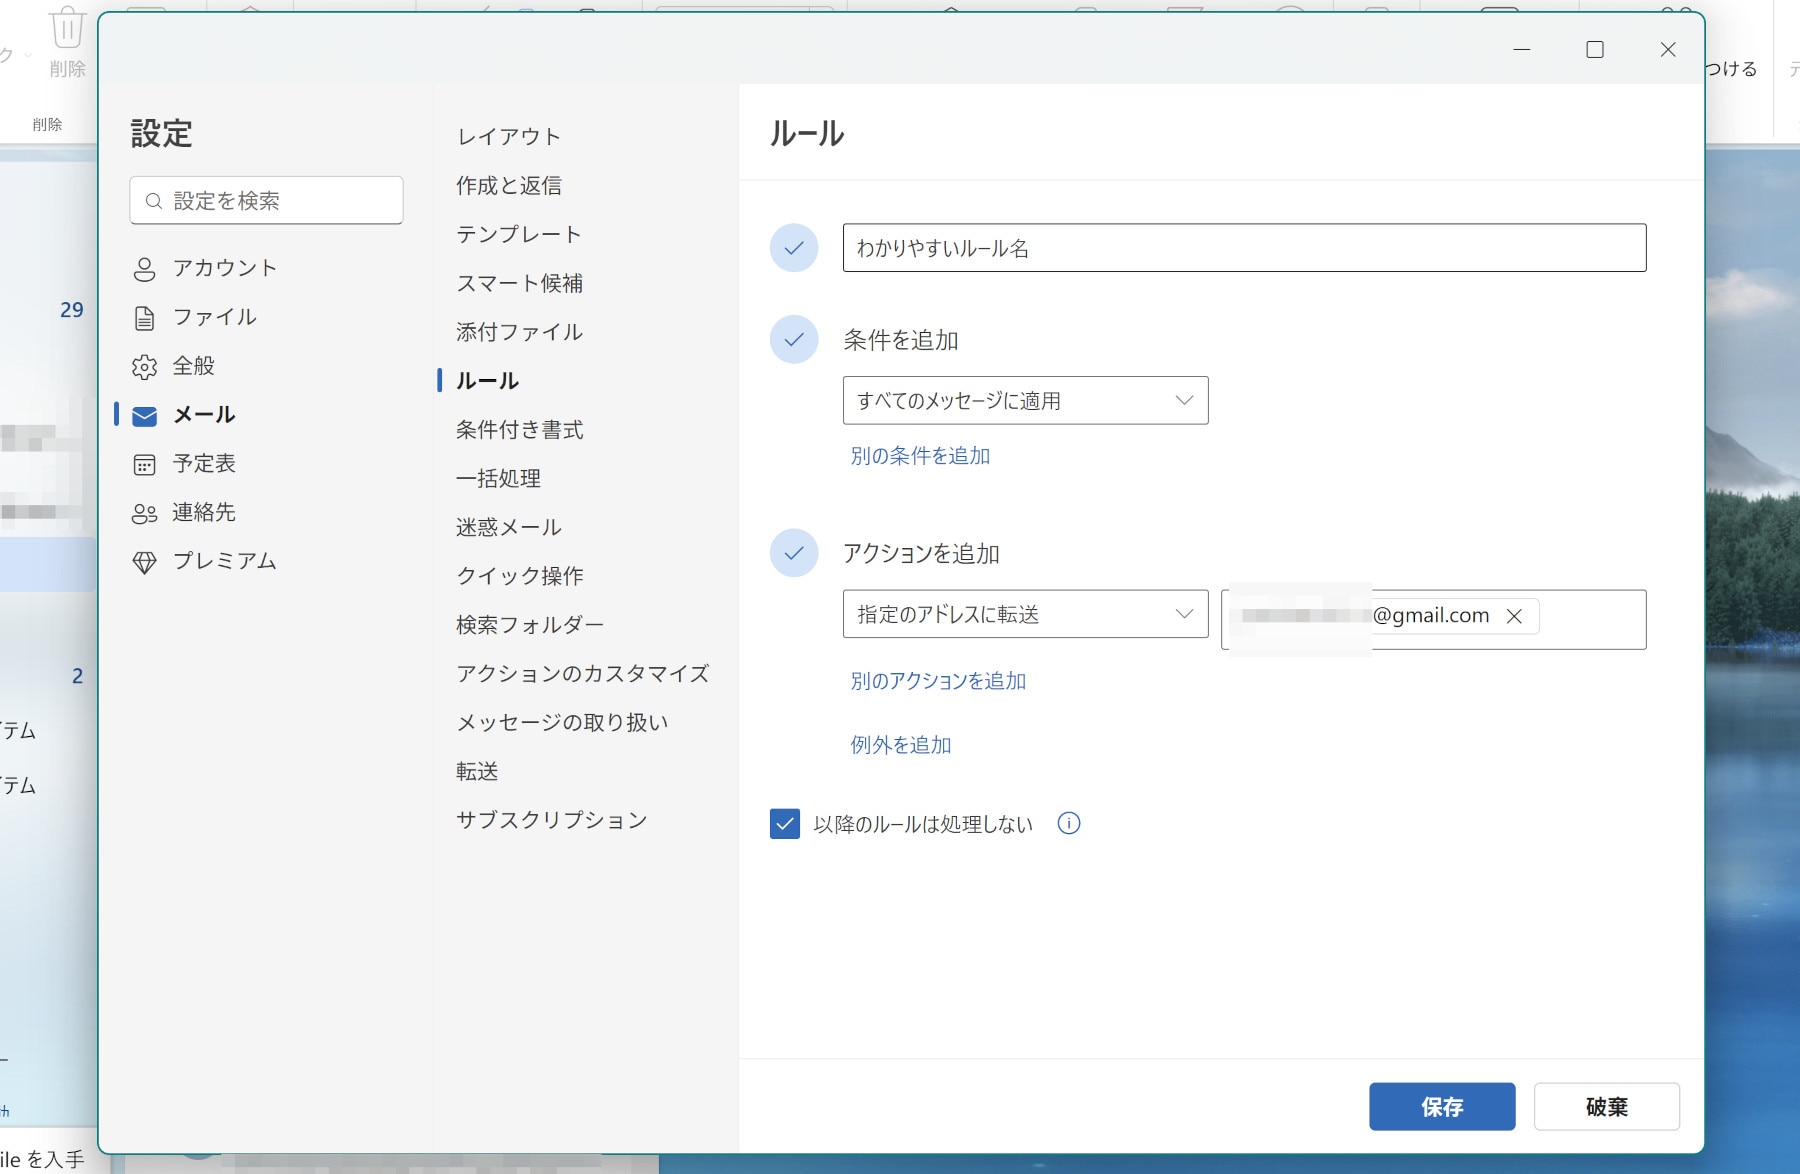Expand the すべてのメッセージに適用 condition dropdown

pos(1025,400)
